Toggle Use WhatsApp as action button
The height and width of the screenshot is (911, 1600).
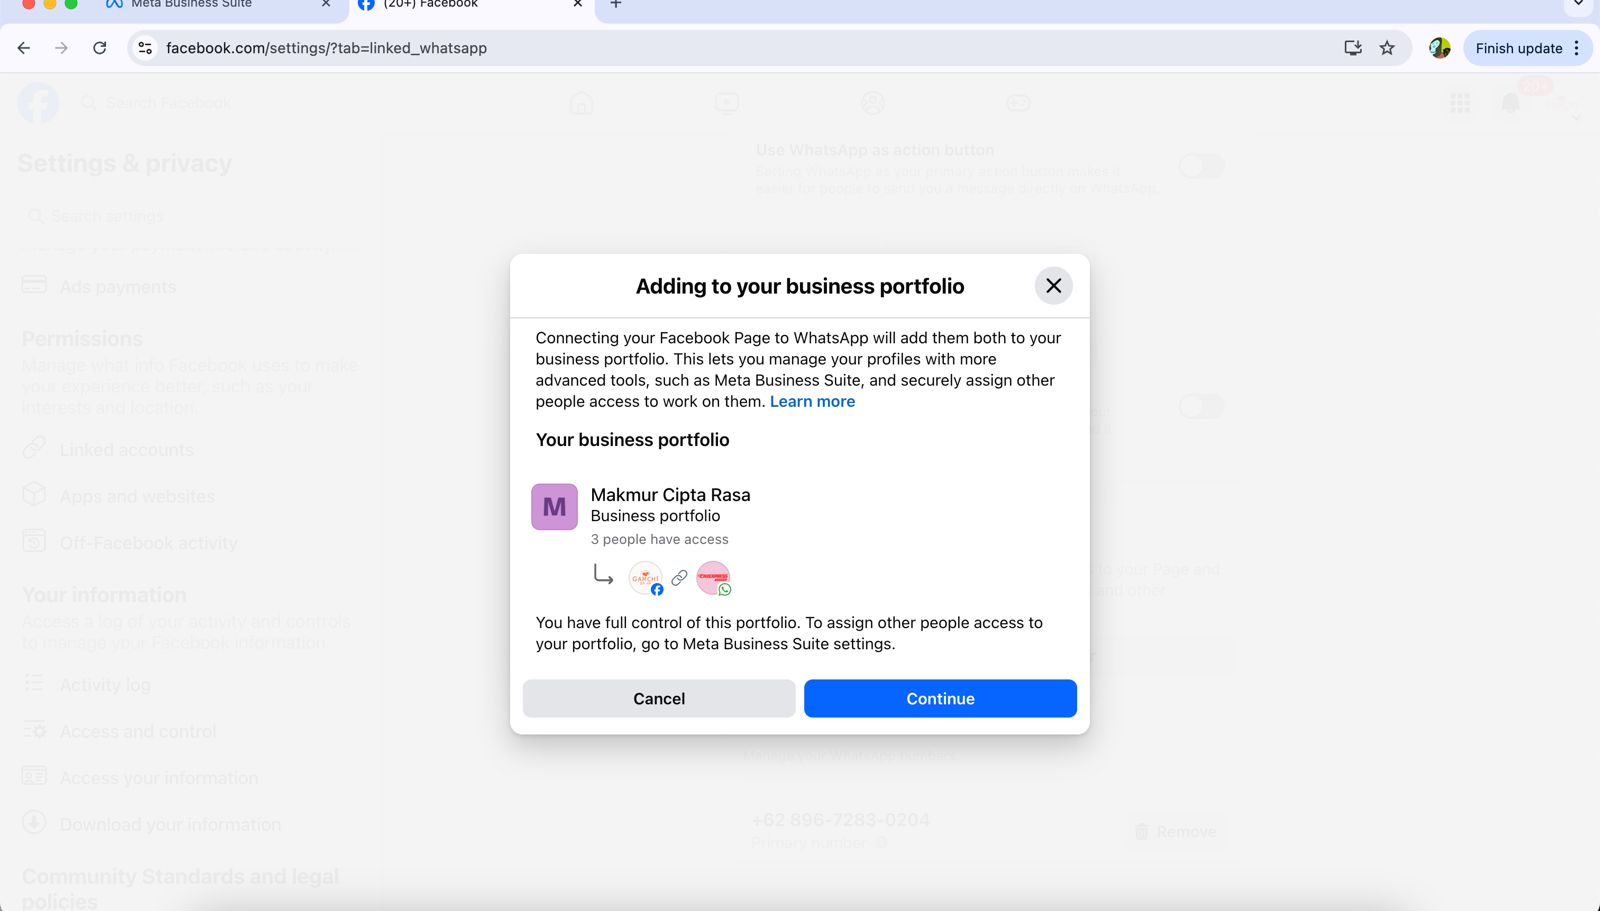(x=1200, y=166)
